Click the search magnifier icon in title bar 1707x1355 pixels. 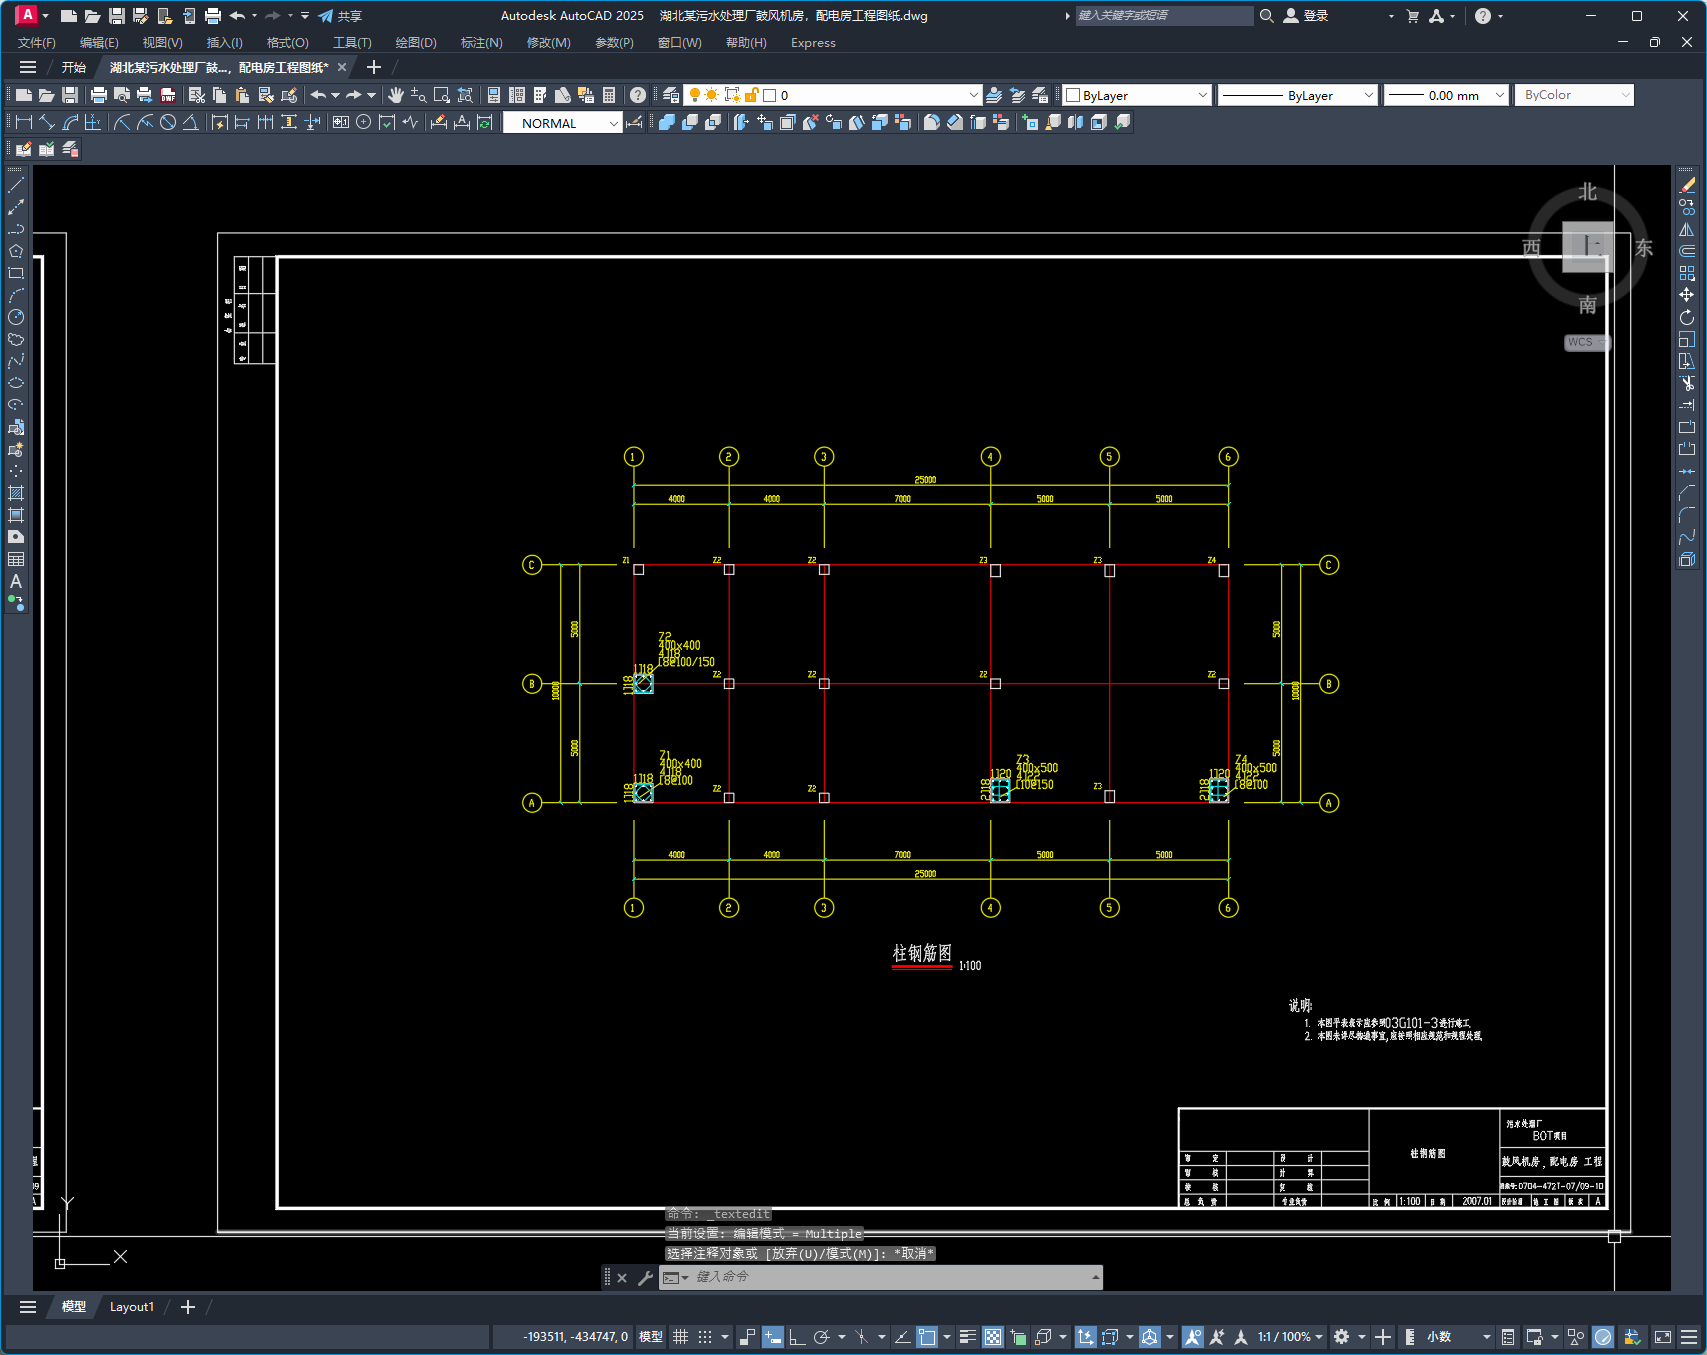coord(1267,16)
